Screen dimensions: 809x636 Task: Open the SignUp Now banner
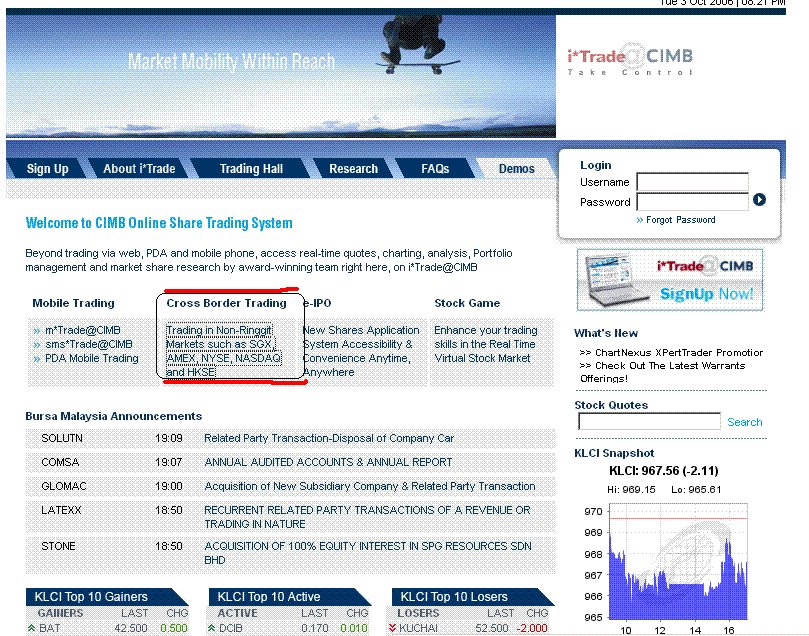click(x=670, y=280)
